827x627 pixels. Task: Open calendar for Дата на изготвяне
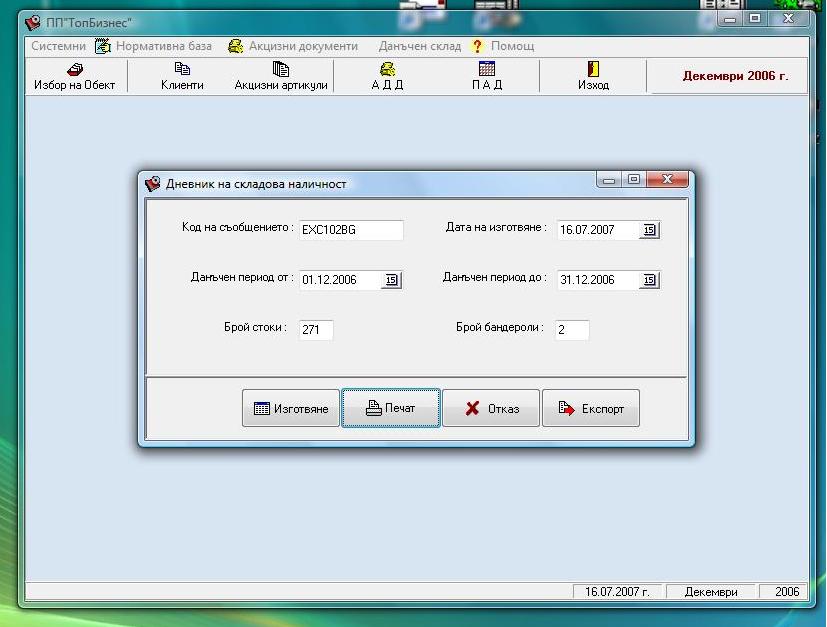649,230
